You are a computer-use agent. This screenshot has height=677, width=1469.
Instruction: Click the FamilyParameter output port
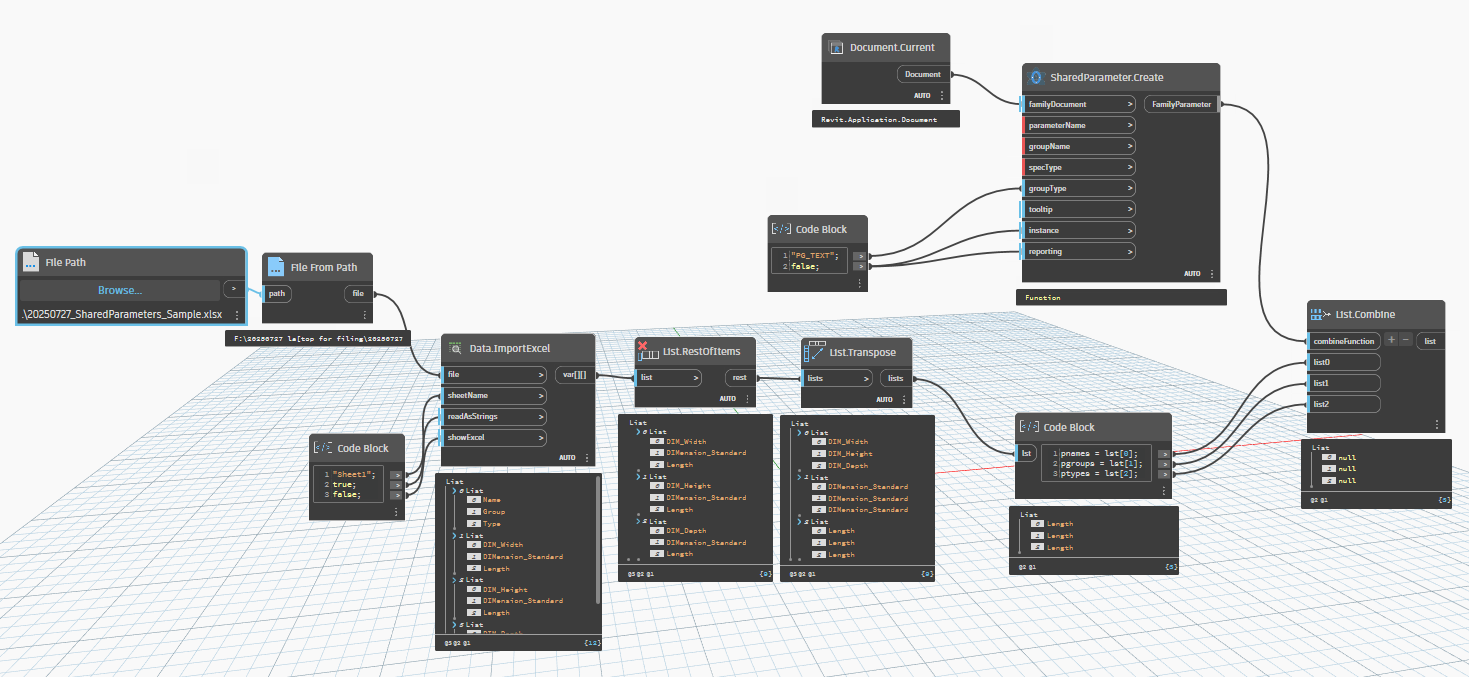point(1181,104)
